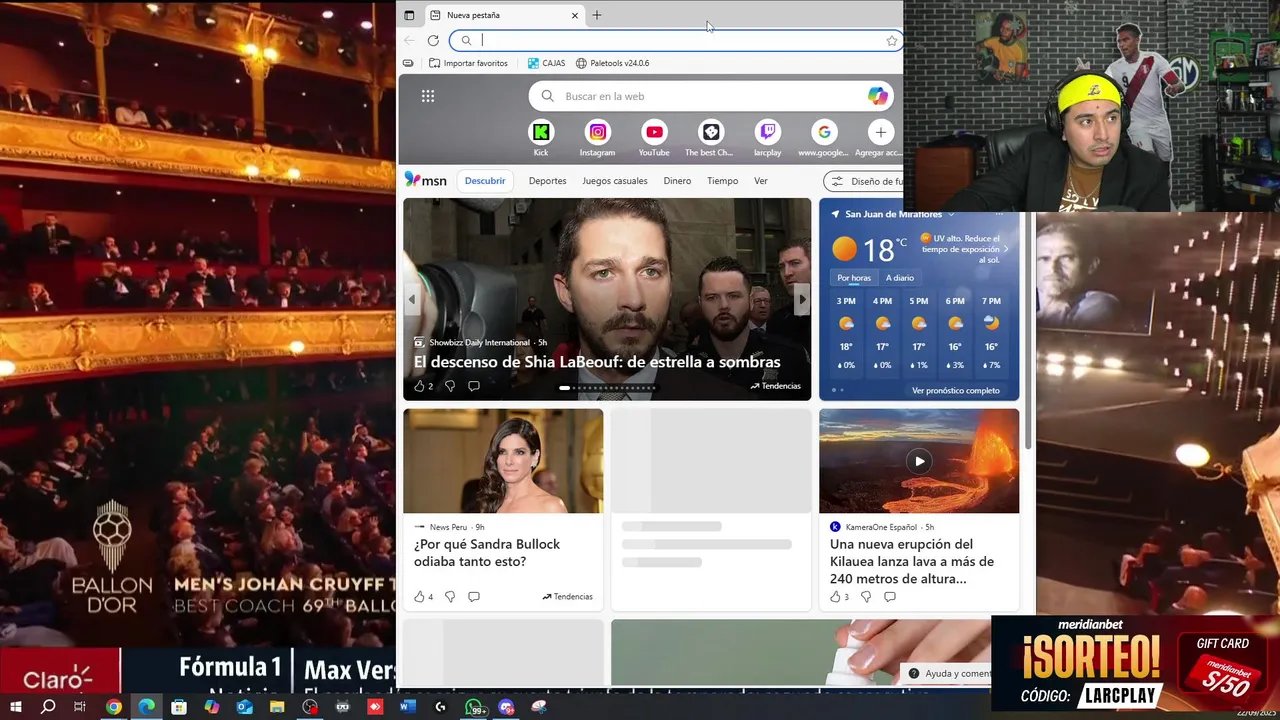
Task: Open the YouTube shortcut tile
Action: pyautogui.click(x=654, y=138)
